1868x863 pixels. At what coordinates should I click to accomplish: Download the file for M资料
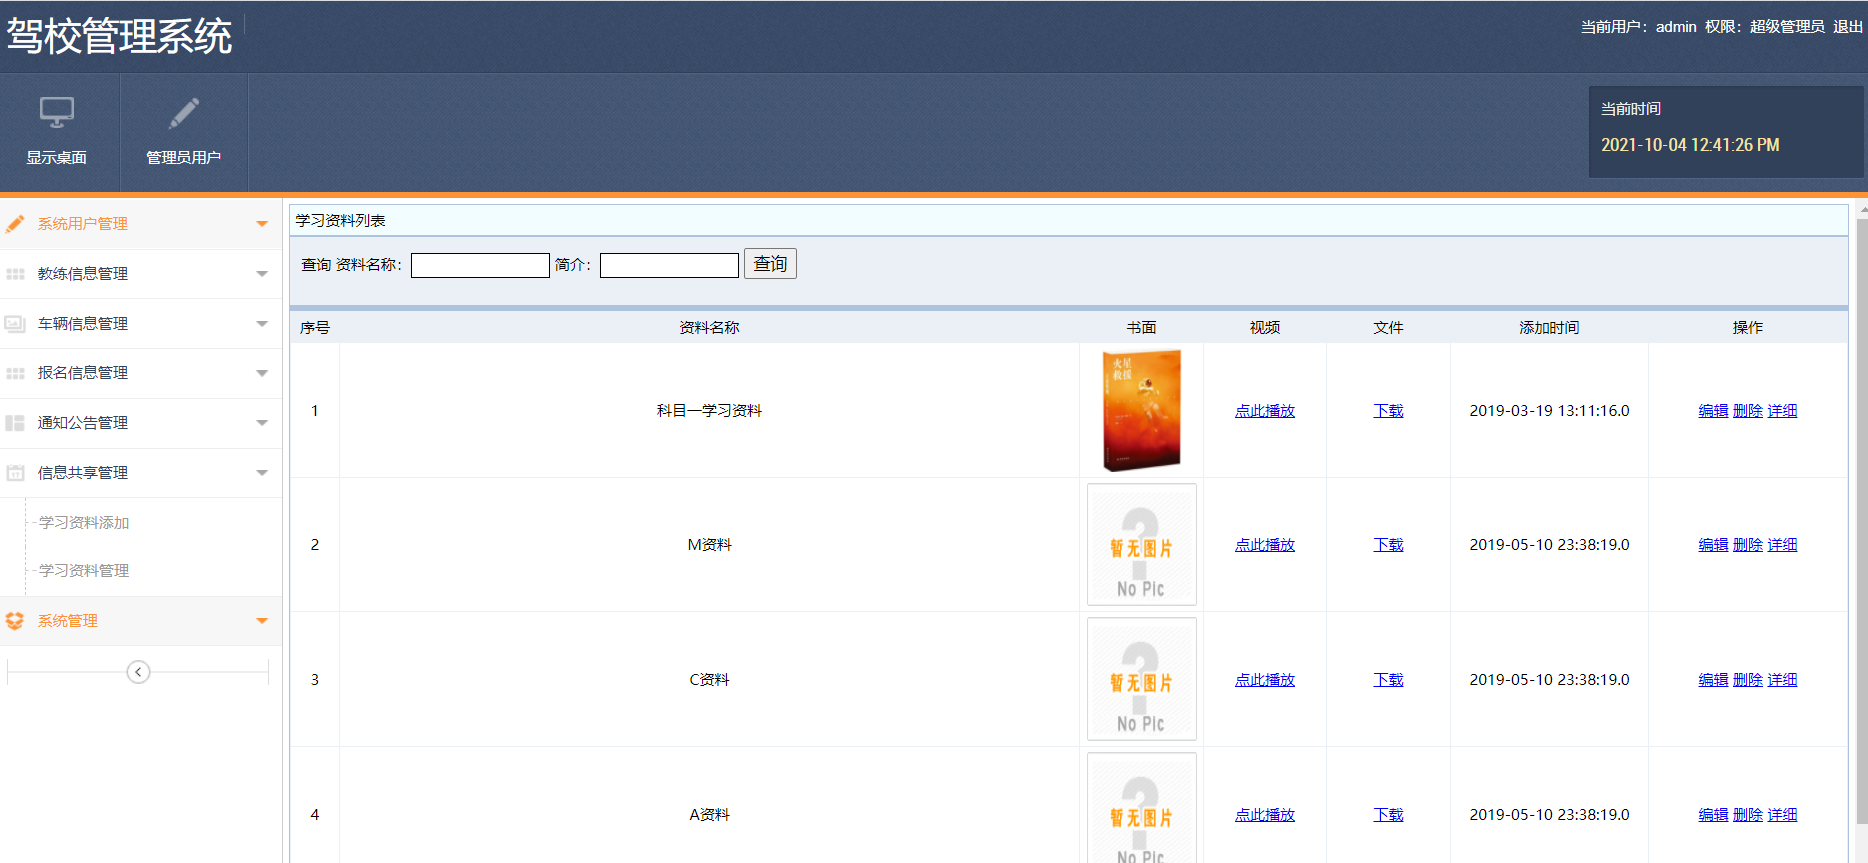pos(1388,545)
